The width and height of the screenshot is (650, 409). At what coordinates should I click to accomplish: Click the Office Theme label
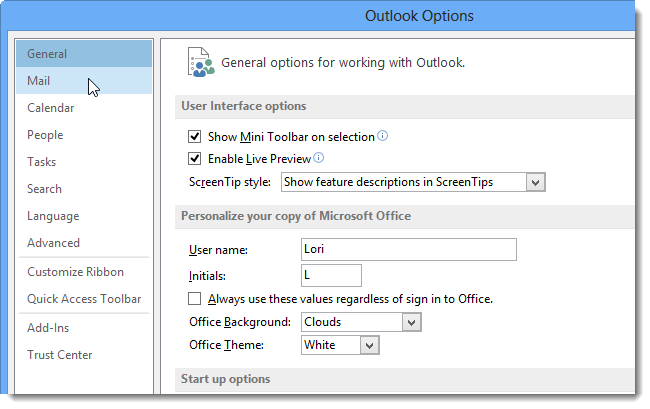click(226, 345)
